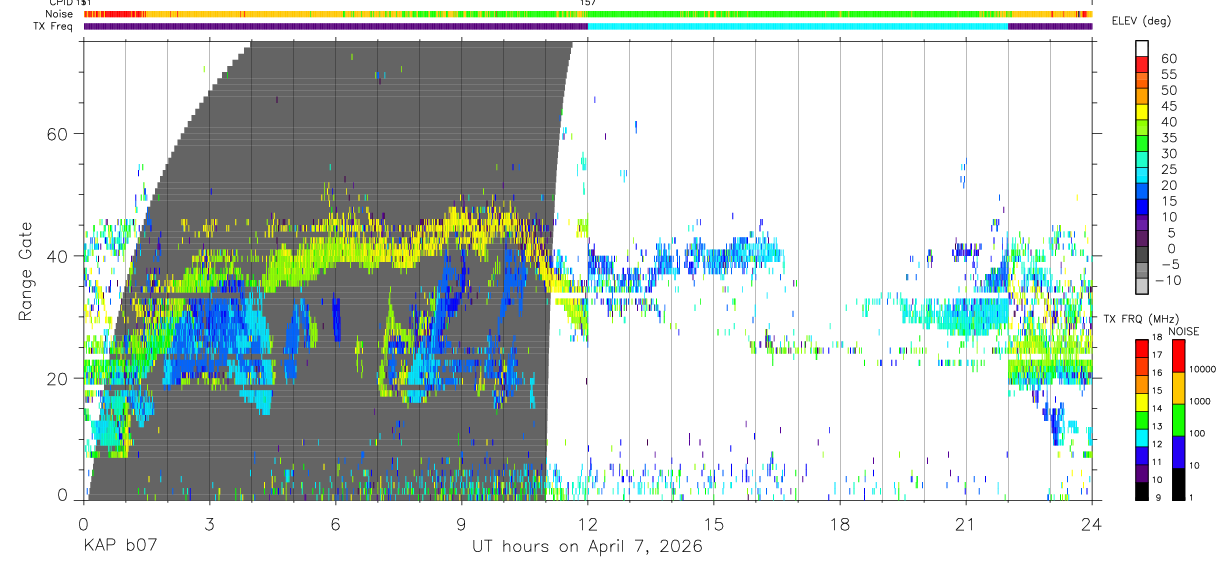Select the x-axis tick label "18"

[x=840, y=523]
